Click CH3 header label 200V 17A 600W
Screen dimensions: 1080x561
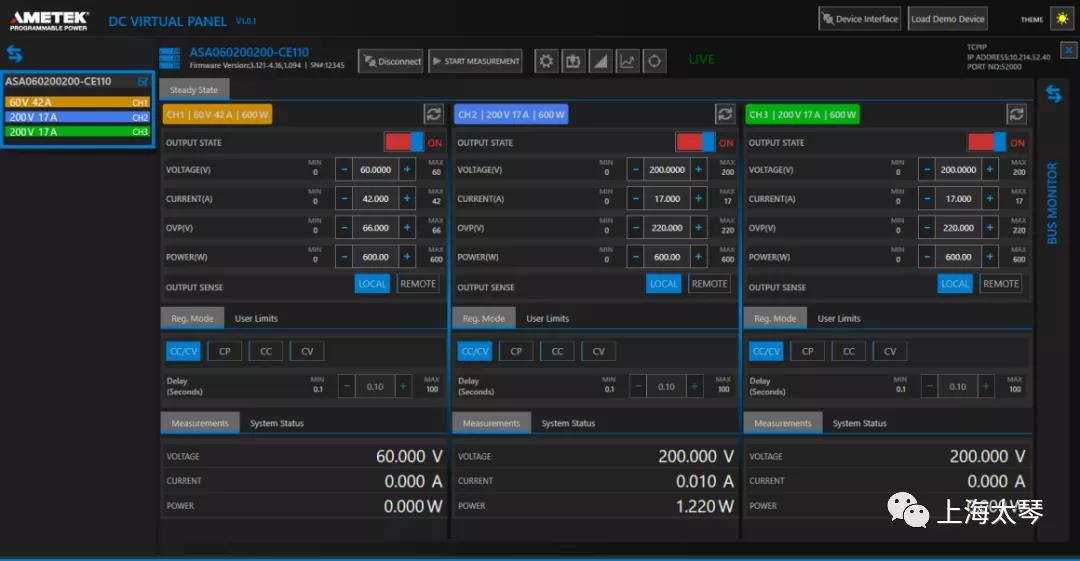click(x=802, y=114)
